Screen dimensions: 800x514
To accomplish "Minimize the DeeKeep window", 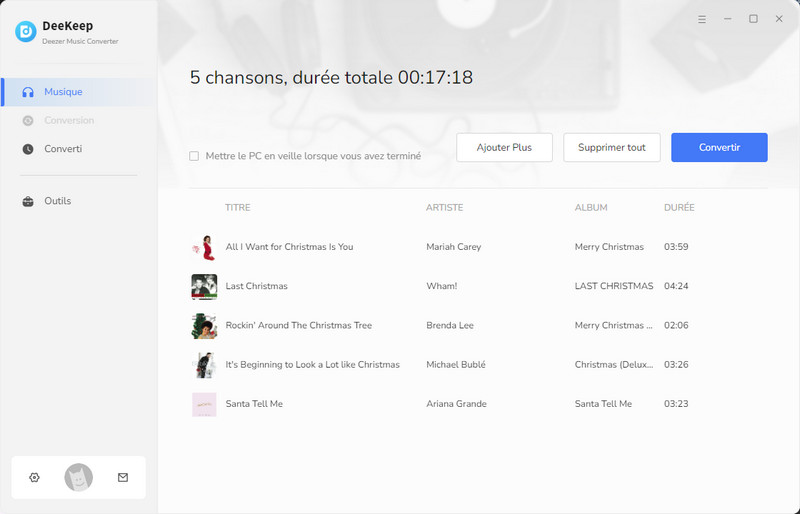I will pyautogui.click(x=728, y=19).
